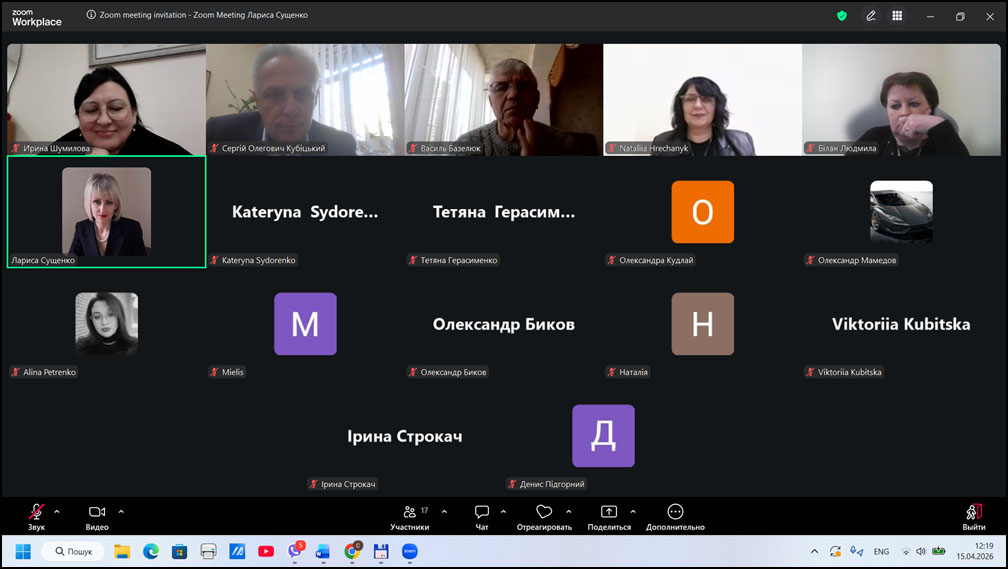Click purple M avatar of Mielis

(x=305, y=323)
